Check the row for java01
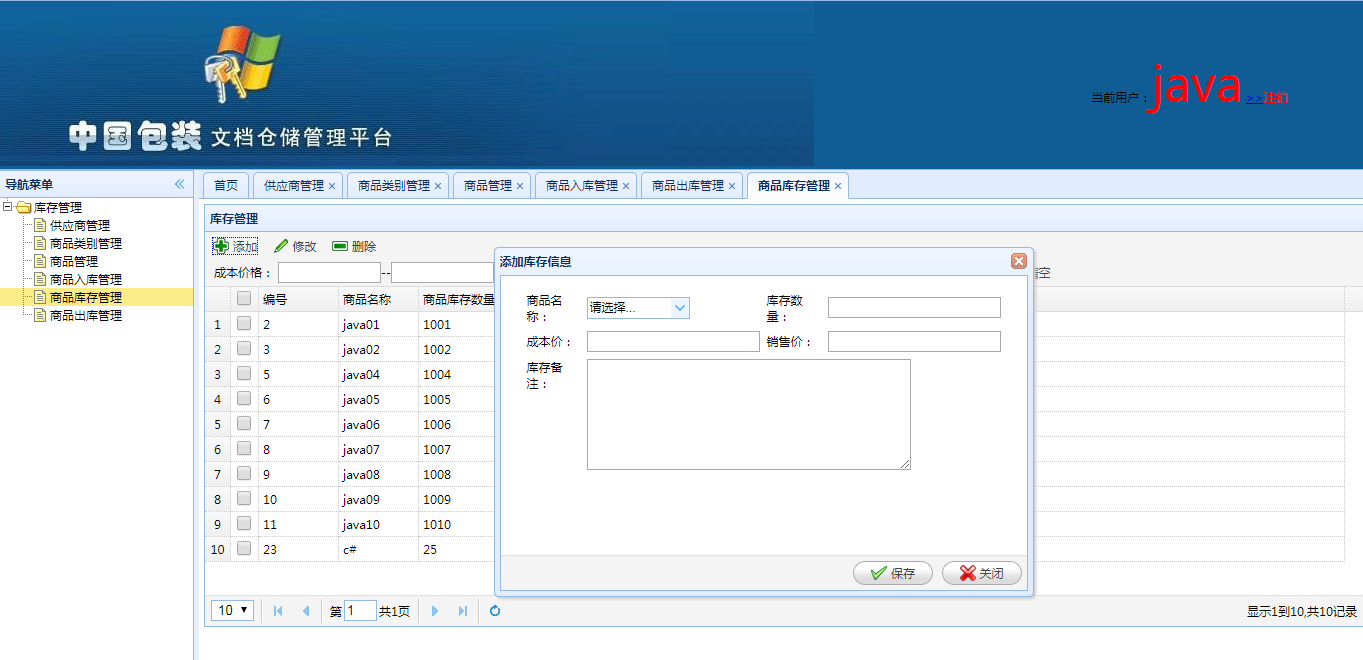Viewport: 1363px width, 660px height. (x=244, y=323)
